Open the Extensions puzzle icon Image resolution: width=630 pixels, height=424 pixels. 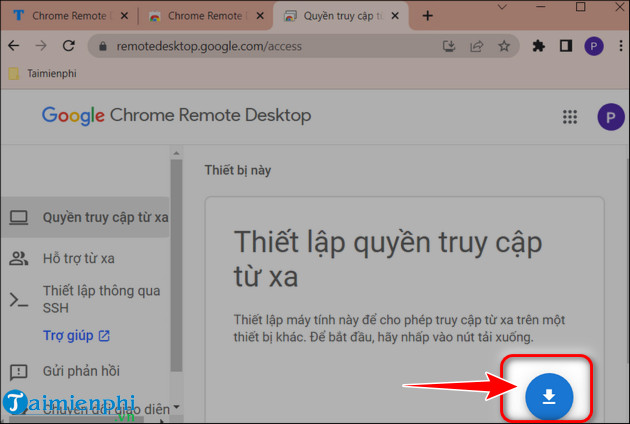pyautogui.click(x=538, y=46)
